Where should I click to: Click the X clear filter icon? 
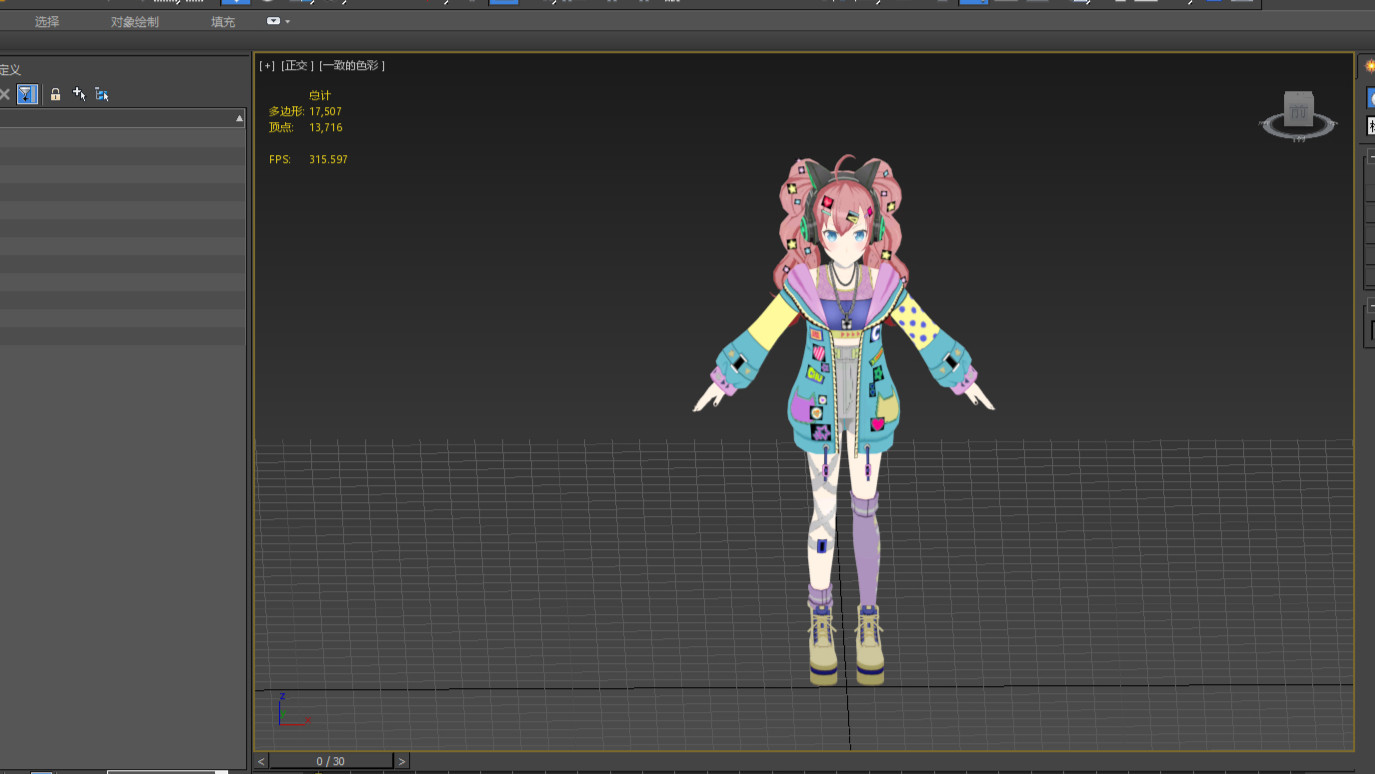[5, 94]
